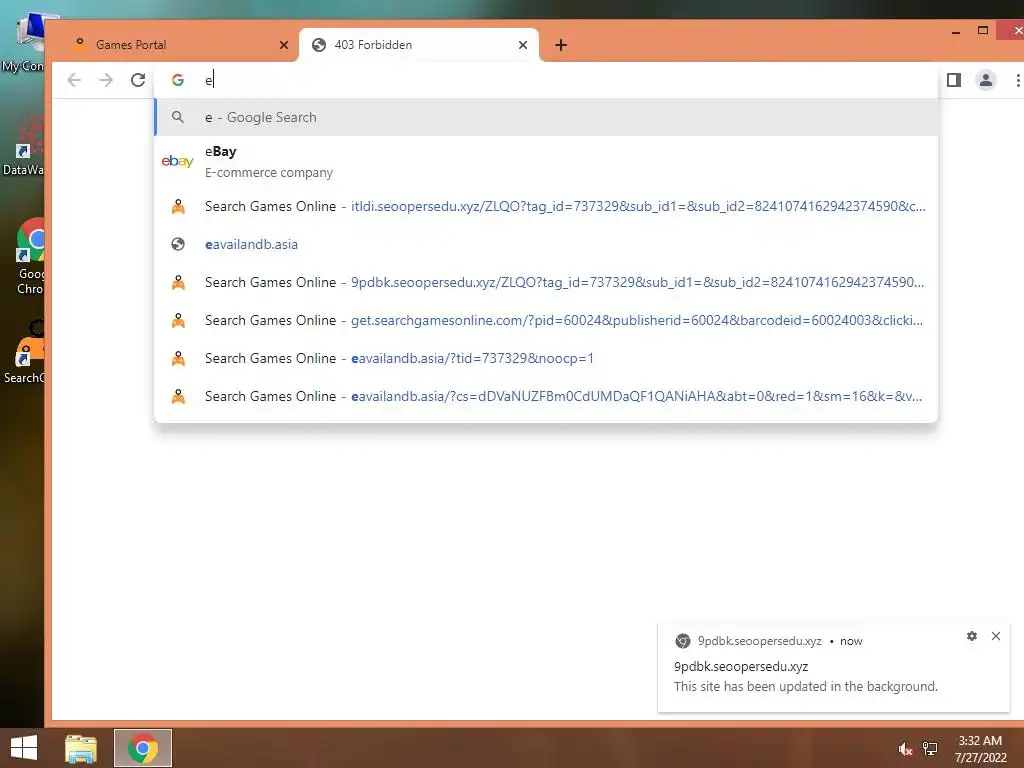This screenshot has width=1024, height=768.
Task: Open the Google Chrome desktop shortcut
Action: tap(27, 257)
